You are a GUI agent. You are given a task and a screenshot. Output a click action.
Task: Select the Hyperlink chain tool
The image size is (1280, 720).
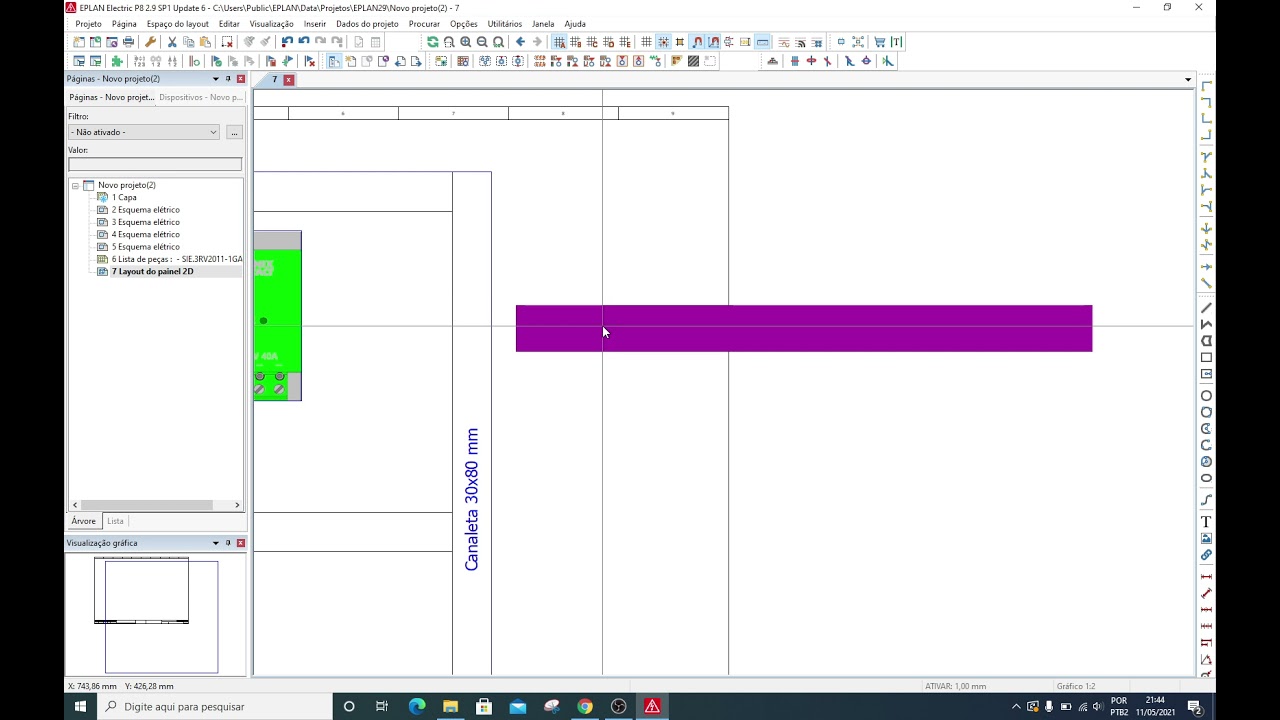[1206, 555]
